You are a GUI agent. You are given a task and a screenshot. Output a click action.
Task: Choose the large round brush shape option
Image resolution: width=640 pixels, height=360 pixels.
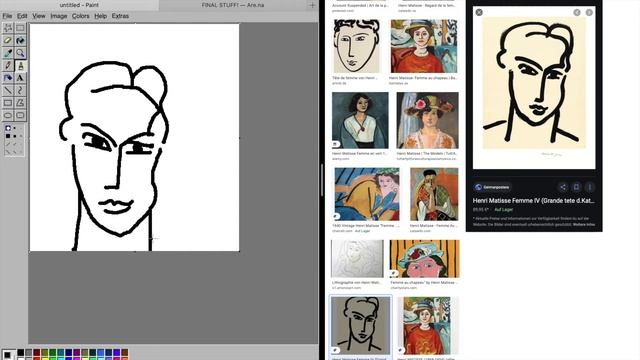click(8, 128)
